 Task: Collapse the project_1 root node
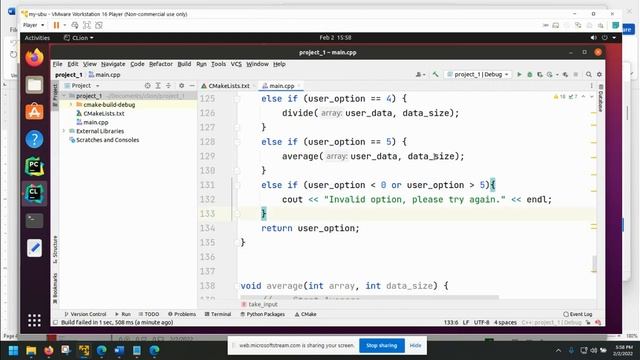tap(64, 96)
